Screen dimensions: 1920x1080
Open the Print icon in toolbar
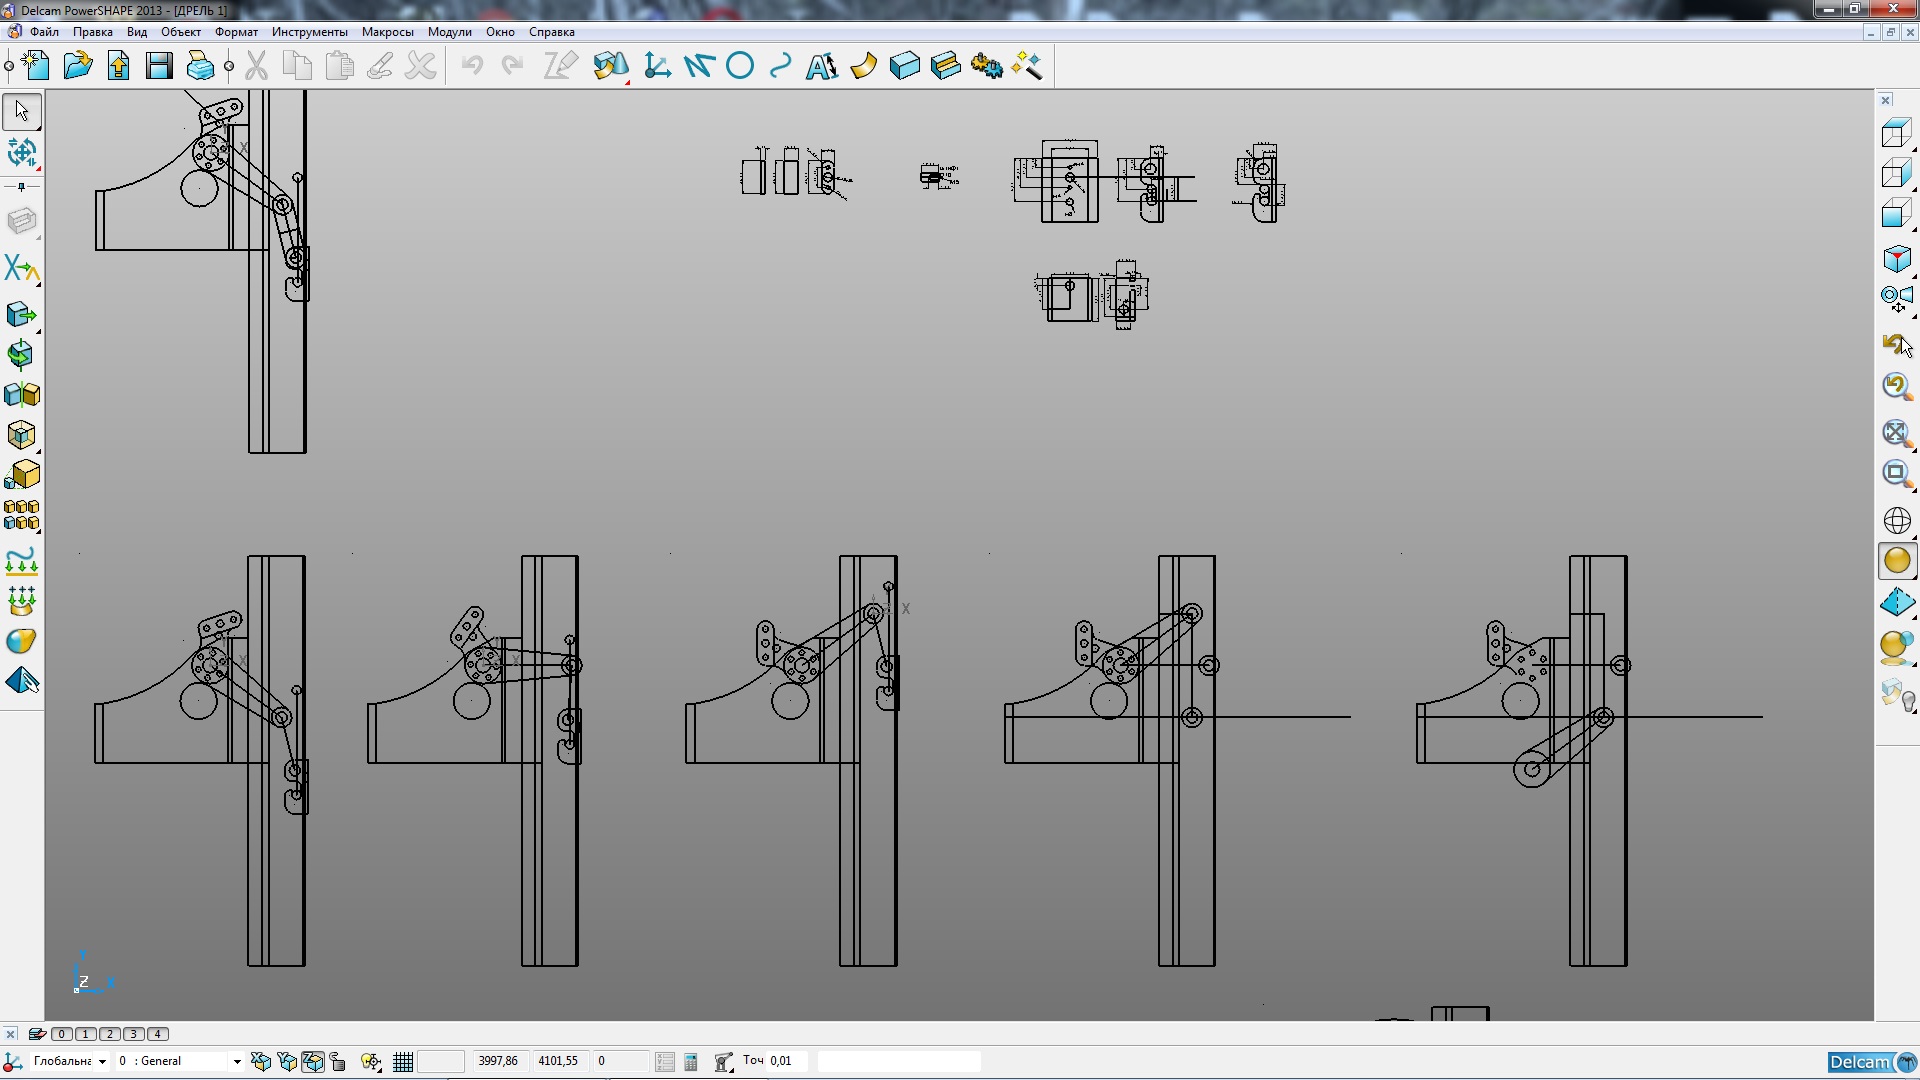click(200, 66)
